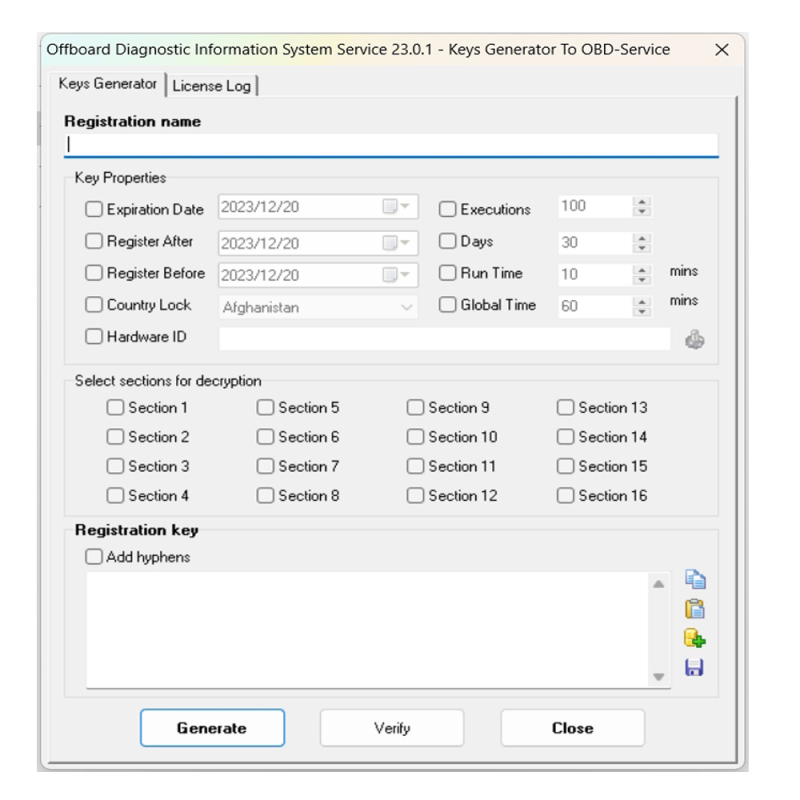The height and width of the screenshot is (800, 800).
Task: Enable the Expiration Date checkbox
Action: pos(92,209)
